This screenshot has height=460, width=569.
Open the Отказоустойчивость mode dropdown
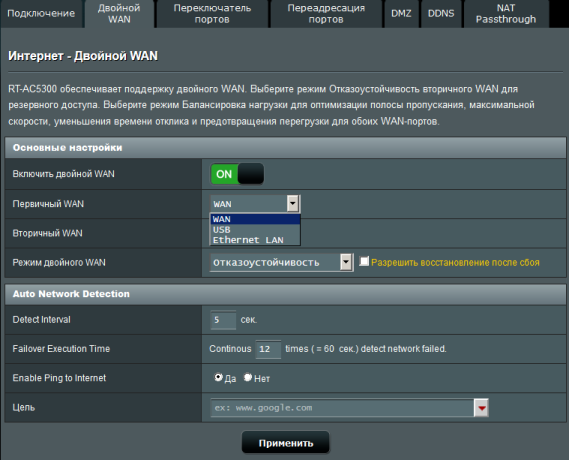tap(281, 262)
